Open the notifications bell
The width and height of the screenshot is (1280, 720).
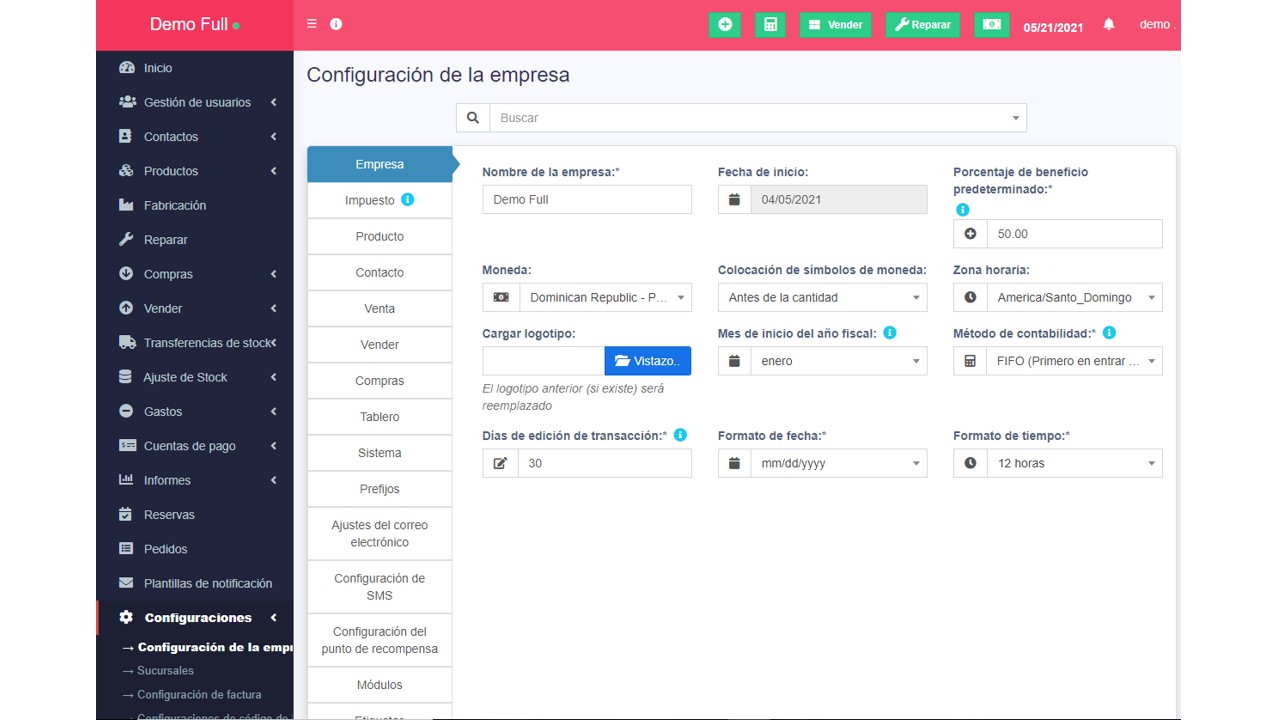[x=1108, y=25]
